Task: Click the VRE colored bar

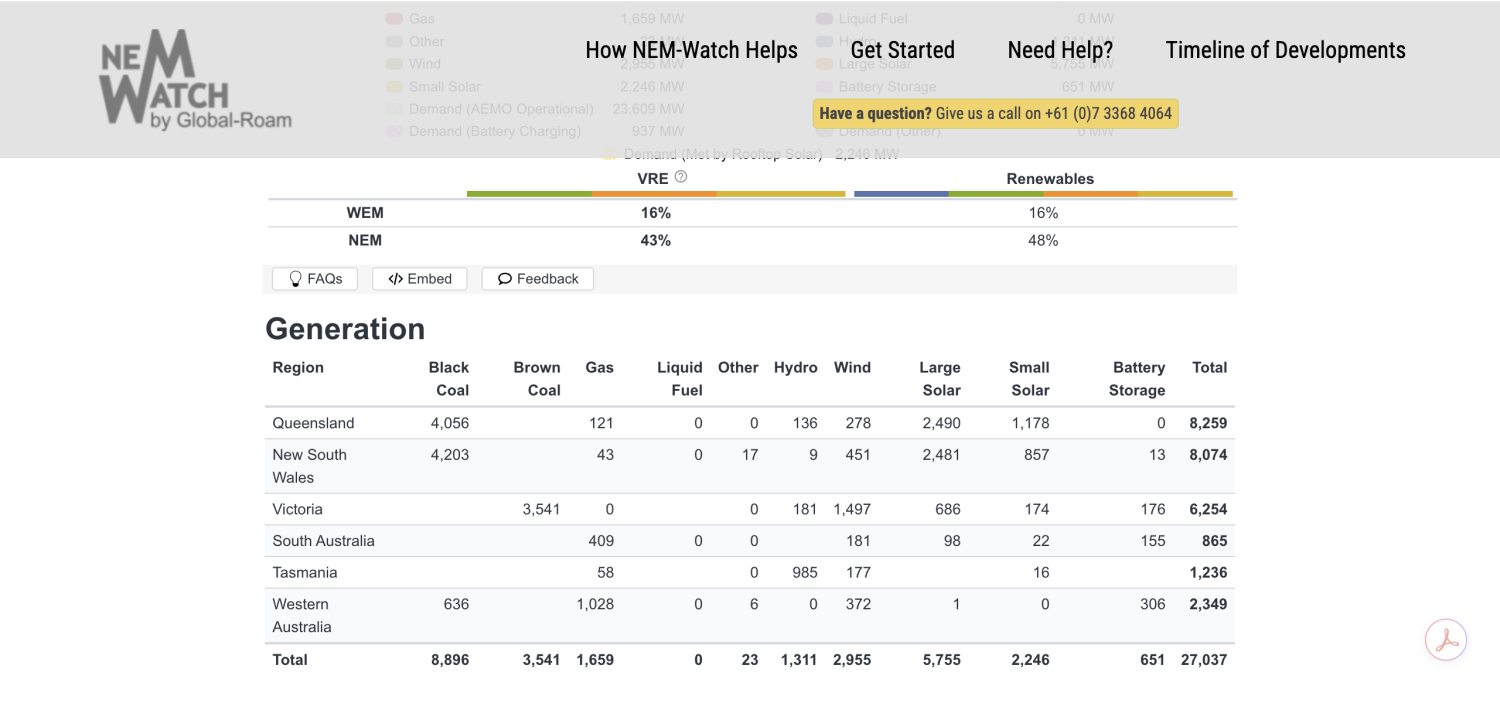Action: (656, 194)
